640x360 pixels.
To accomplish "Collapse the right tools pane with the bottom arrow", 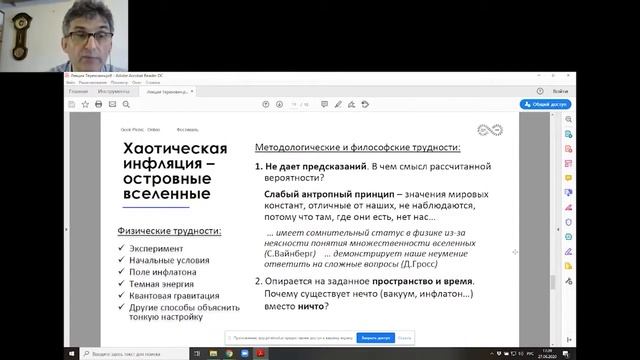I will (569, 340).
